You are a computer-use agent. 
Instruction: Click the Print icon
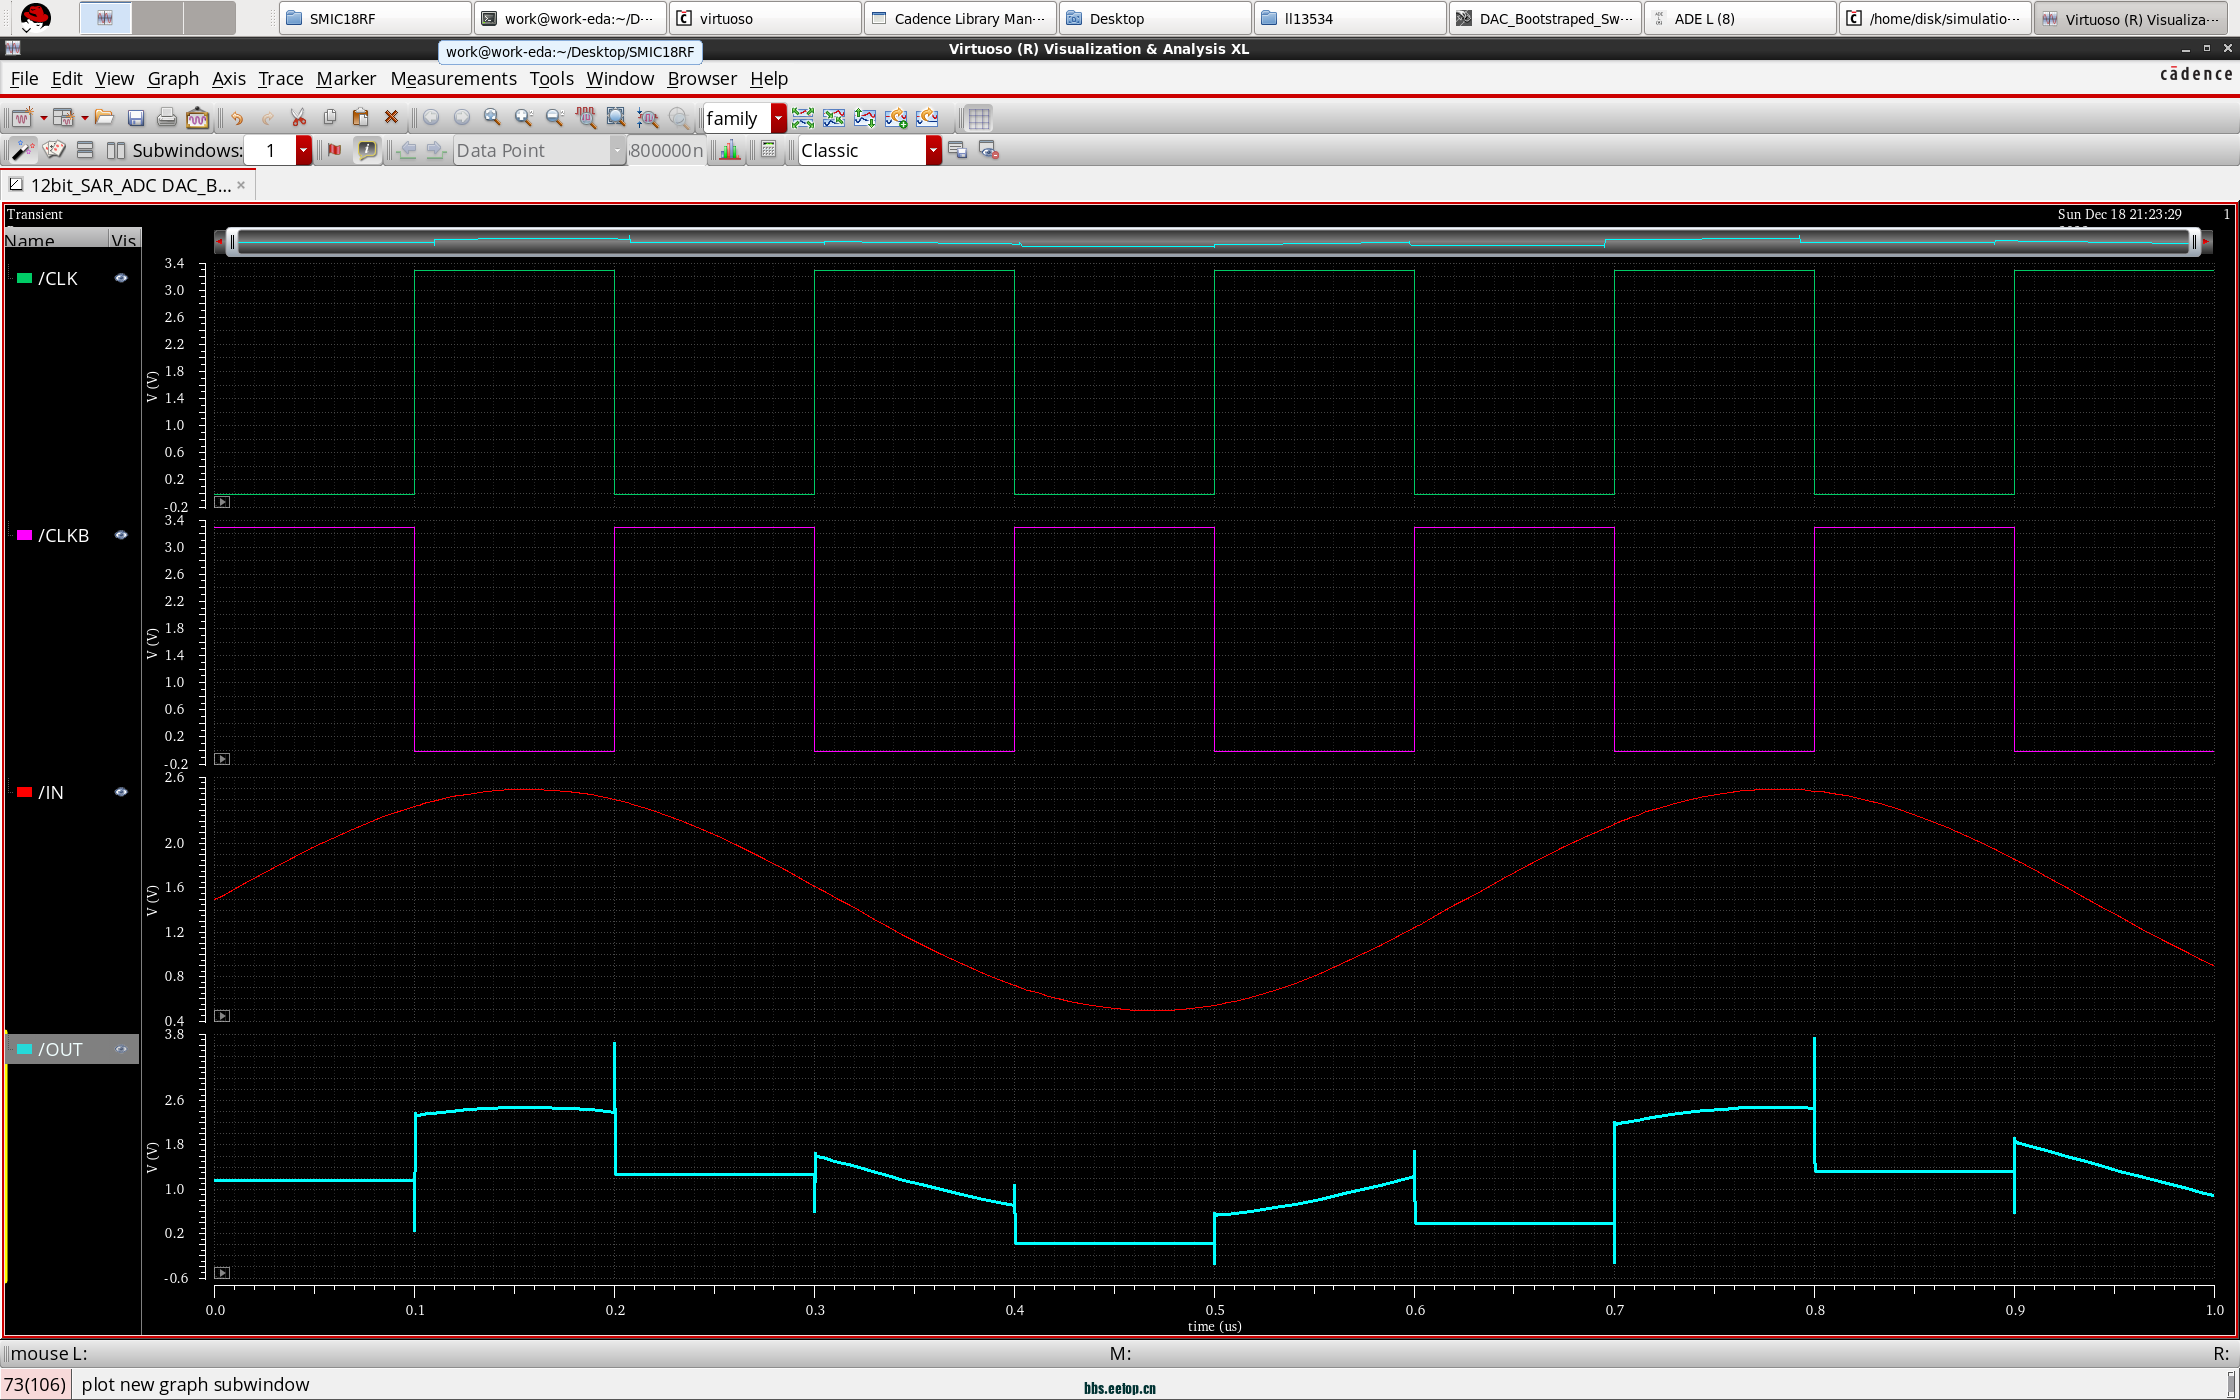(166, 118)
